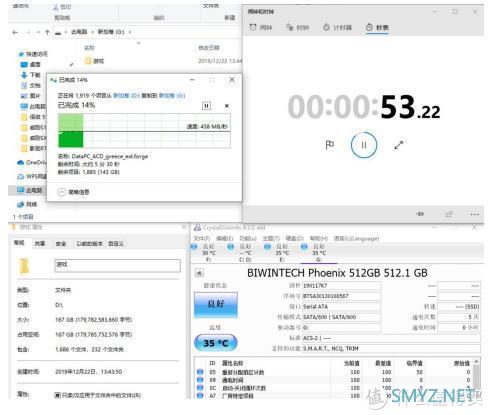Click the serial number field BTSA30130100587
This screenshot has height=415, width=488.
pyautogui.click(x=341, y=296)
